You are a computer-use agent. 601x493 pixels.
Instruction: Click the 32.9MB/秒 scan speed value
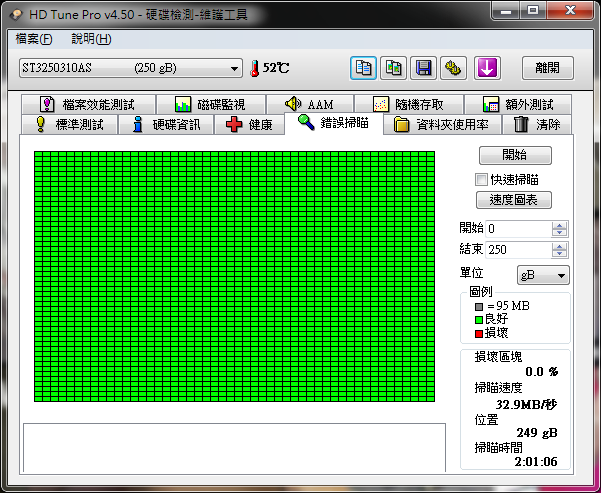[526, 404]
